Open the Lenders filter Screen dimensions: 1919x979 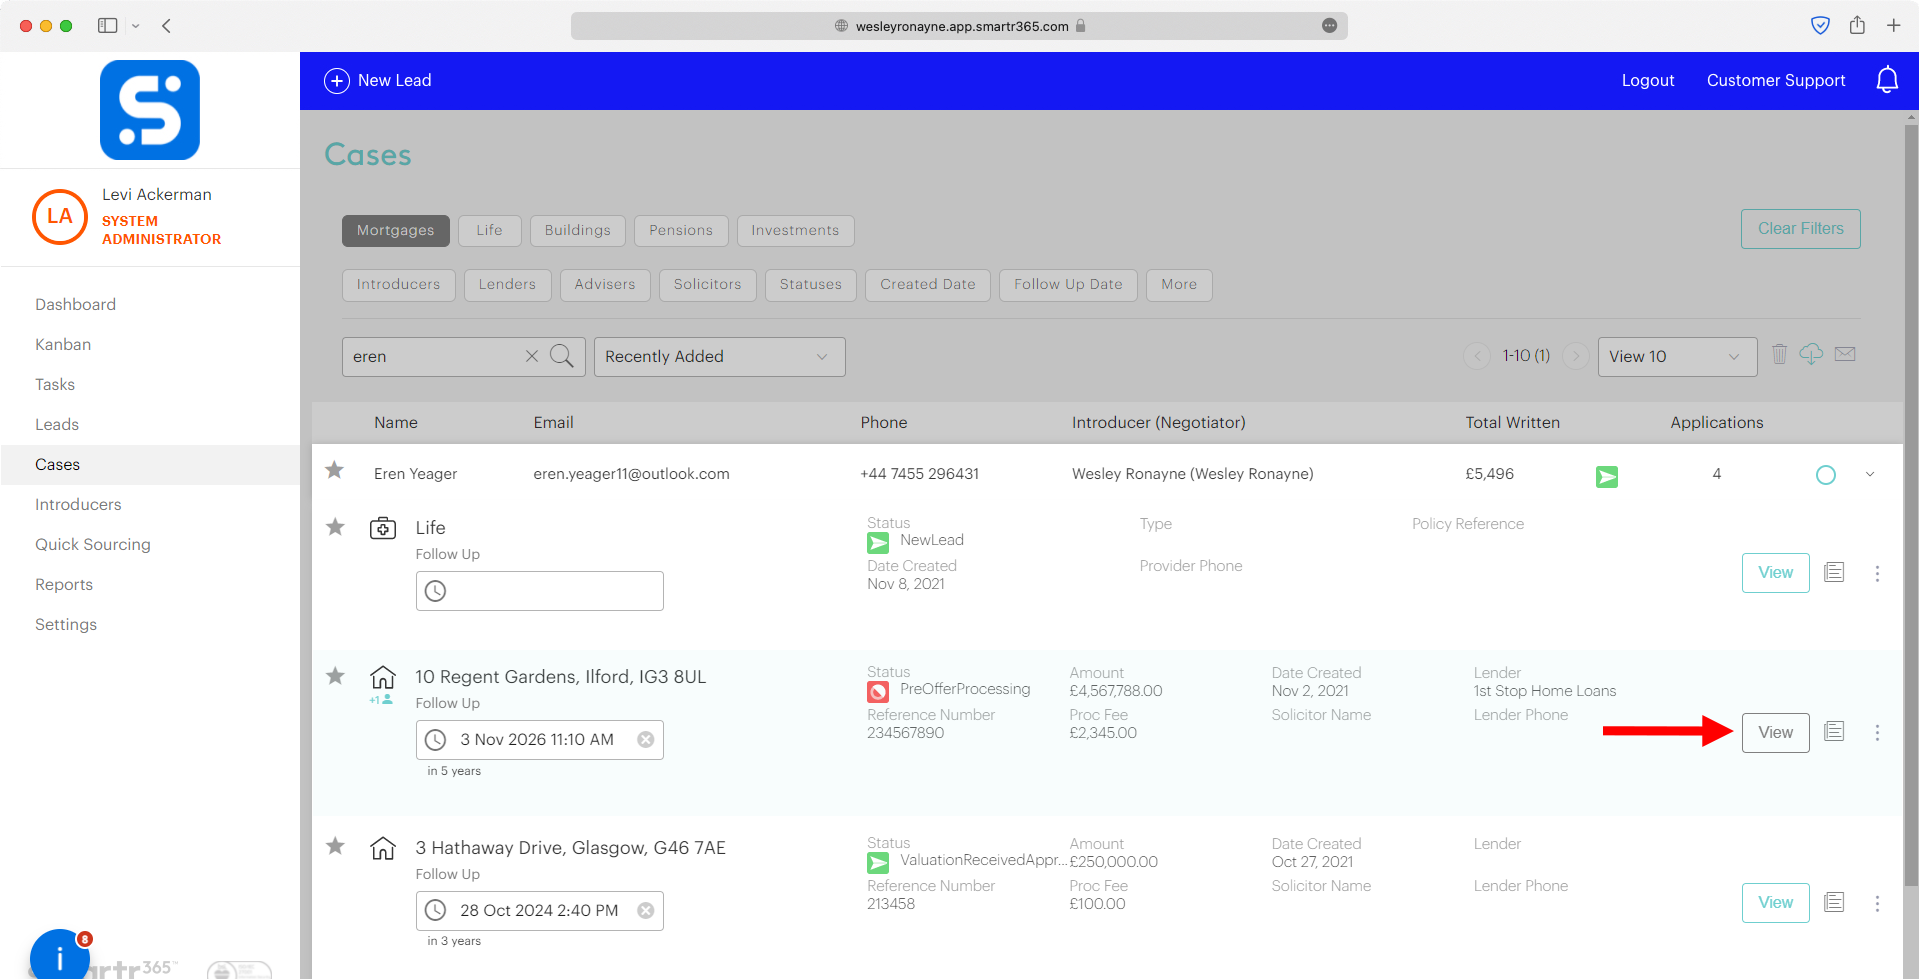tap(507, 285)
